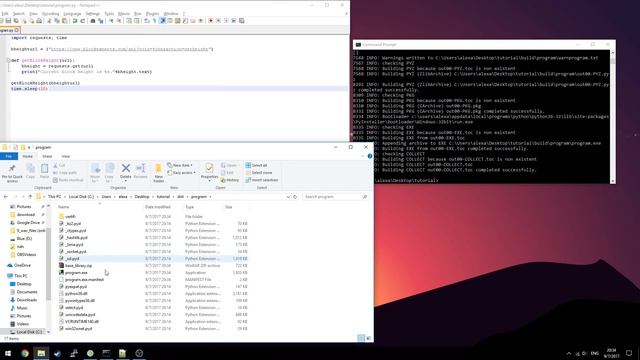
Task: Click the Up arrow in Explorer navigation
Action: coord(30,197)
